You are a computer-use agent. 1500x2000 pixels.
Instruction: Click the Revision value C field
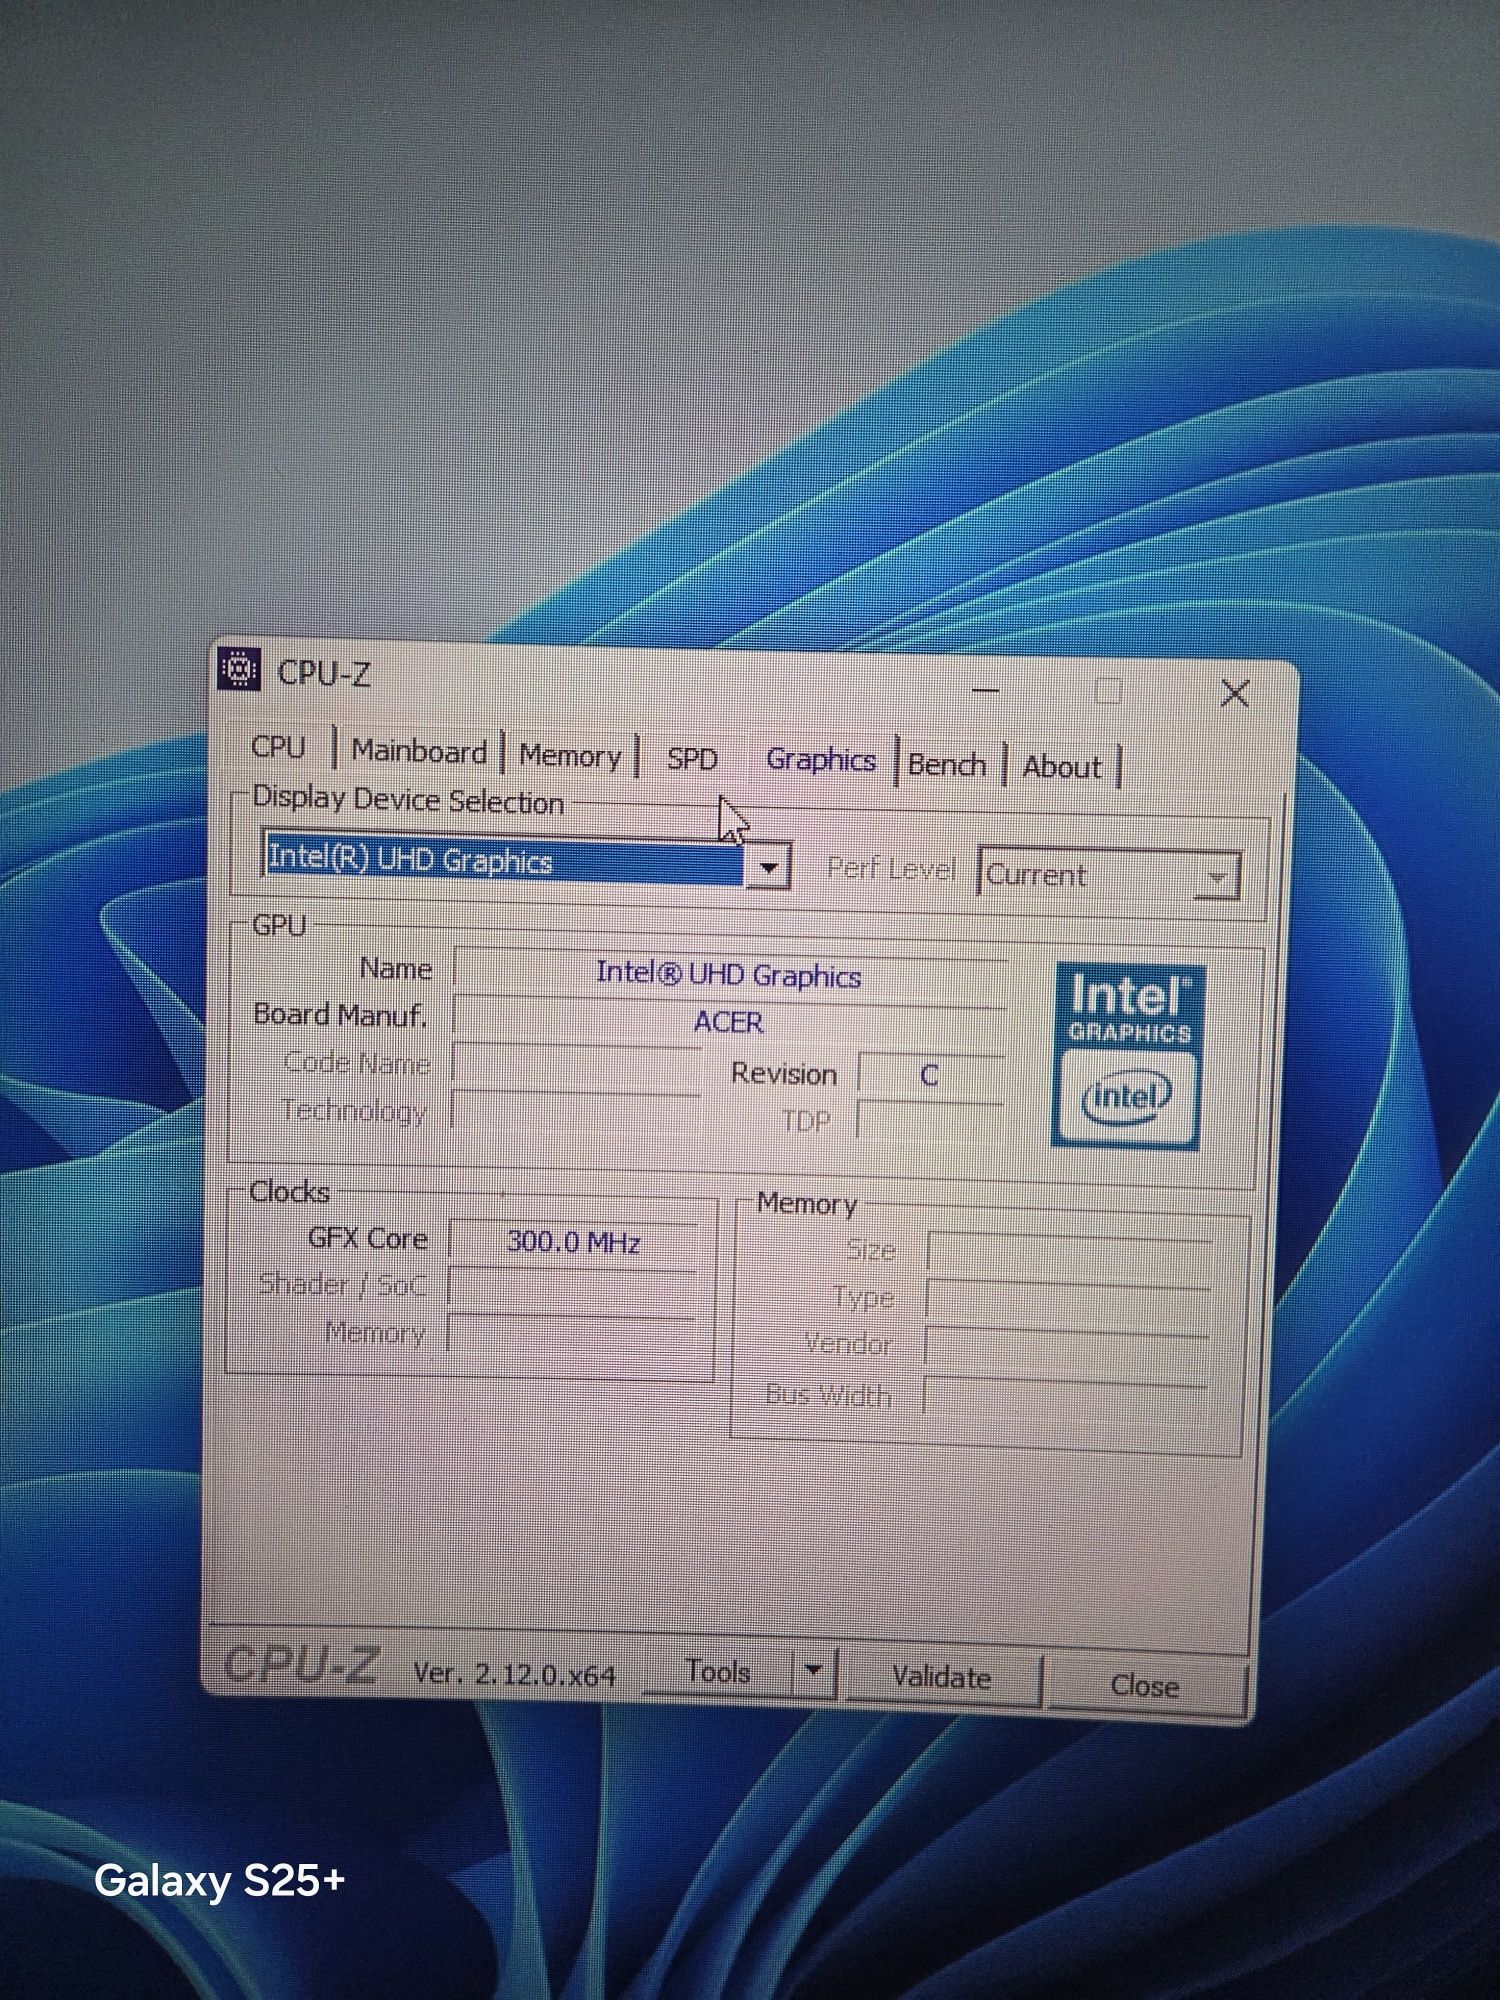coord(930,1076)
